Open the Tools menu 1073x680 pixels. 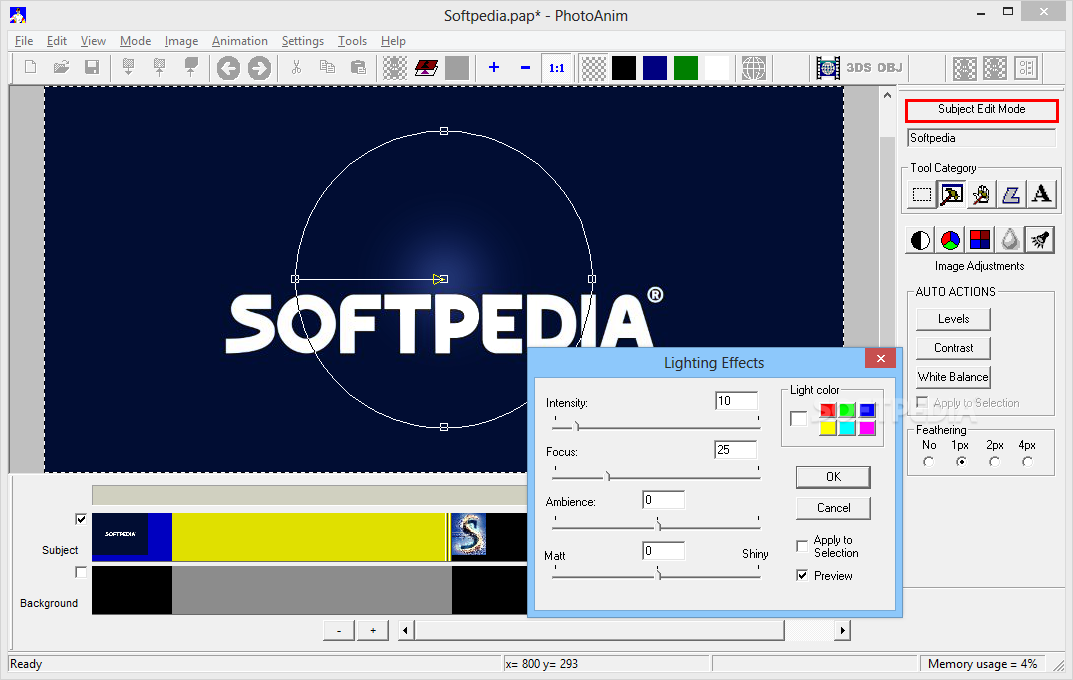[352, 41]
